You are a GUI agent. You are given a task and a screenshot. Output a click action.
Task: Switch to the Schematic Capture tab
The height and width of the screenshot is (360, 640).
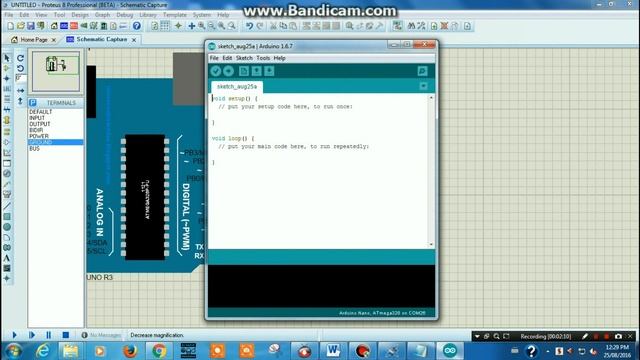coord(102,39)
